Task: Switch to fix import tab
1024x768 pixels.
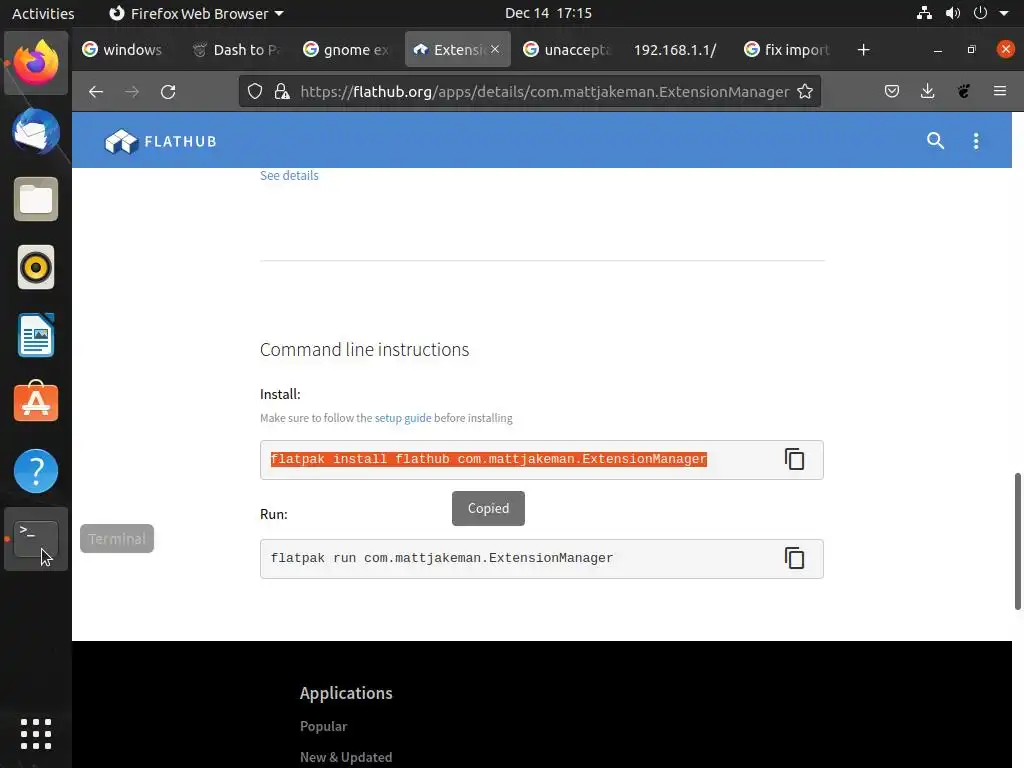Action: (x=787, y=50)
